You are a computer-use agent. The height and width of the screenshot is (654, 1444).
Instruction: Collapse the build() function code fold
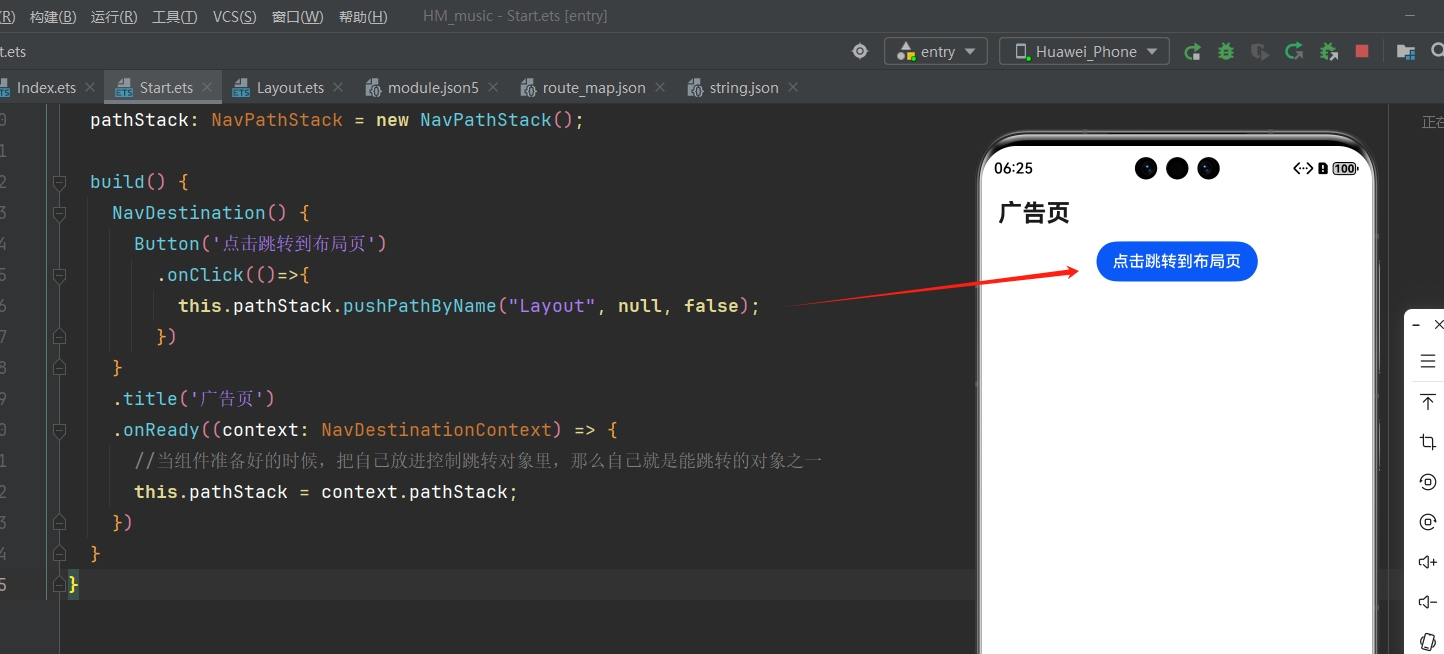coord(59,182)
